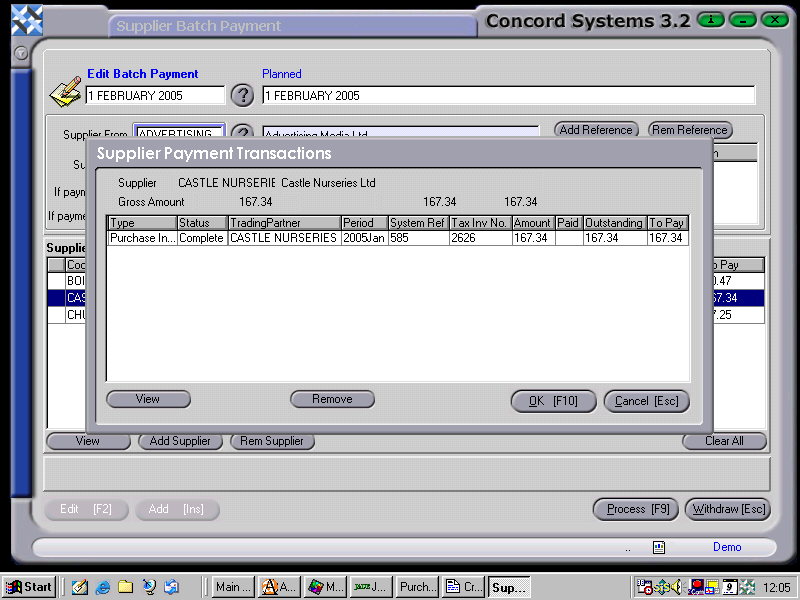Click Remove in the Supplier Payment Transactions dialog

point(332,399)
